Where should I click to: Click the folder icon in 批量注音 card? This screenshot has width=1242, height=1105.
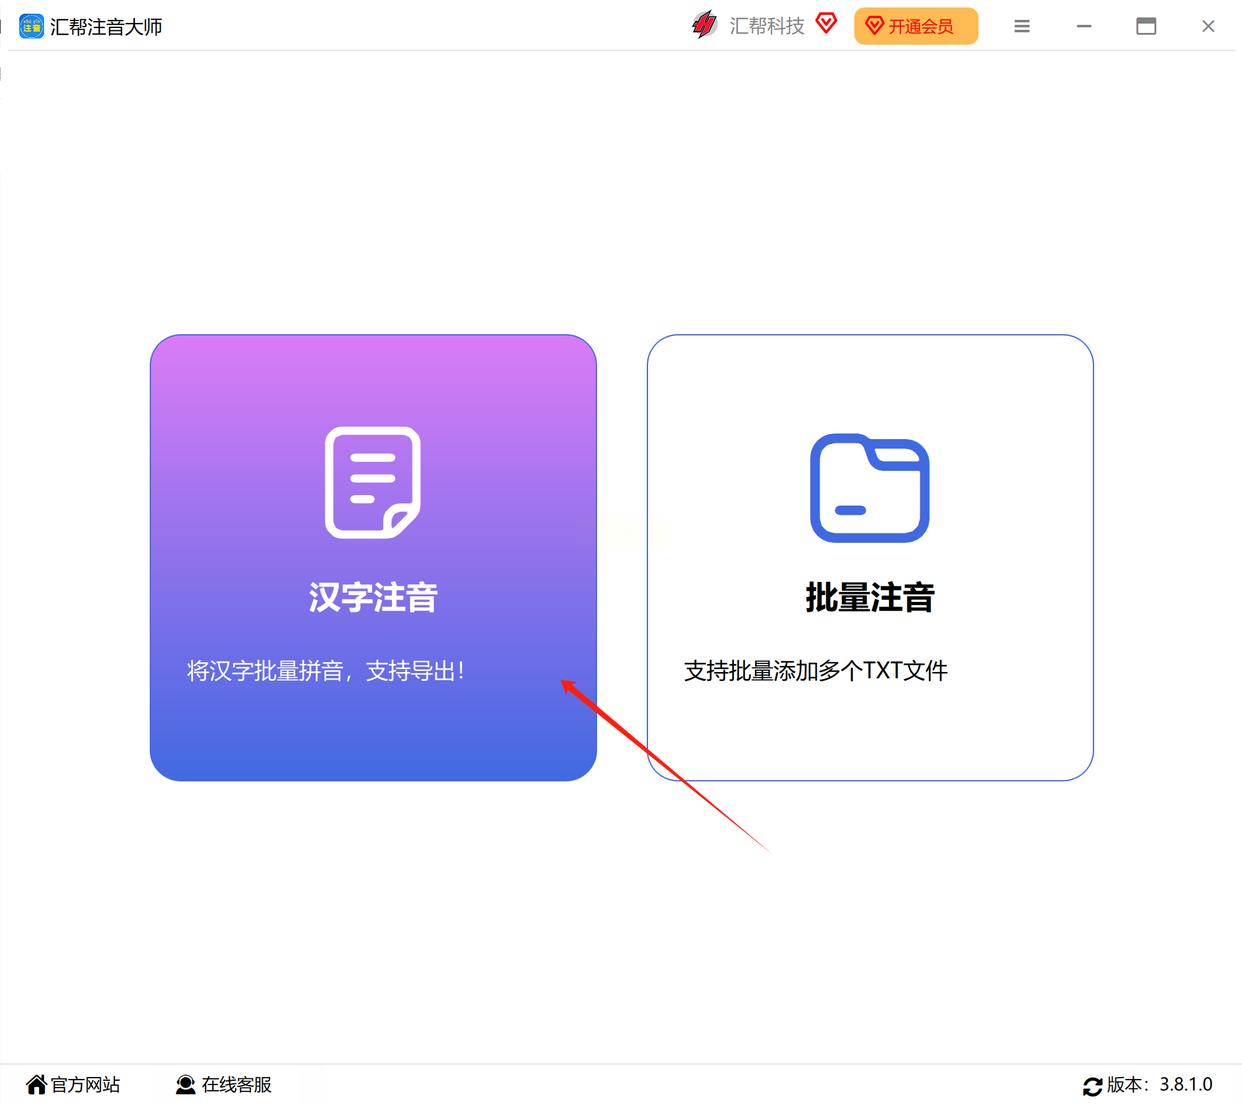click(x=870, y=488)
